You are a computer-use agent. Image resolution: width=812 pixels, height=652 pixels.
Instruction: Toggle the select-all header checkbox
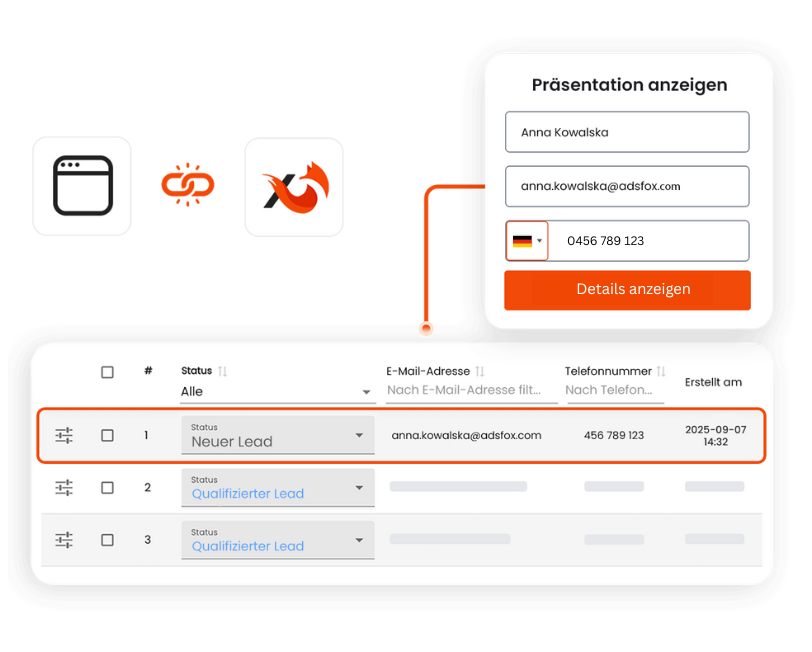[107, 372]
